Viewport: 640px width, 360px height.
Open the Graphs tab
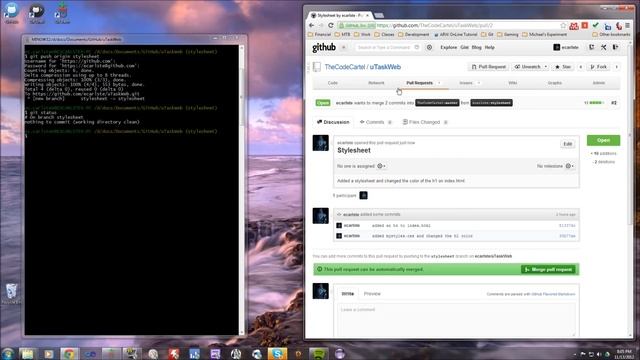pyautogui.click(x=554, y=83)
